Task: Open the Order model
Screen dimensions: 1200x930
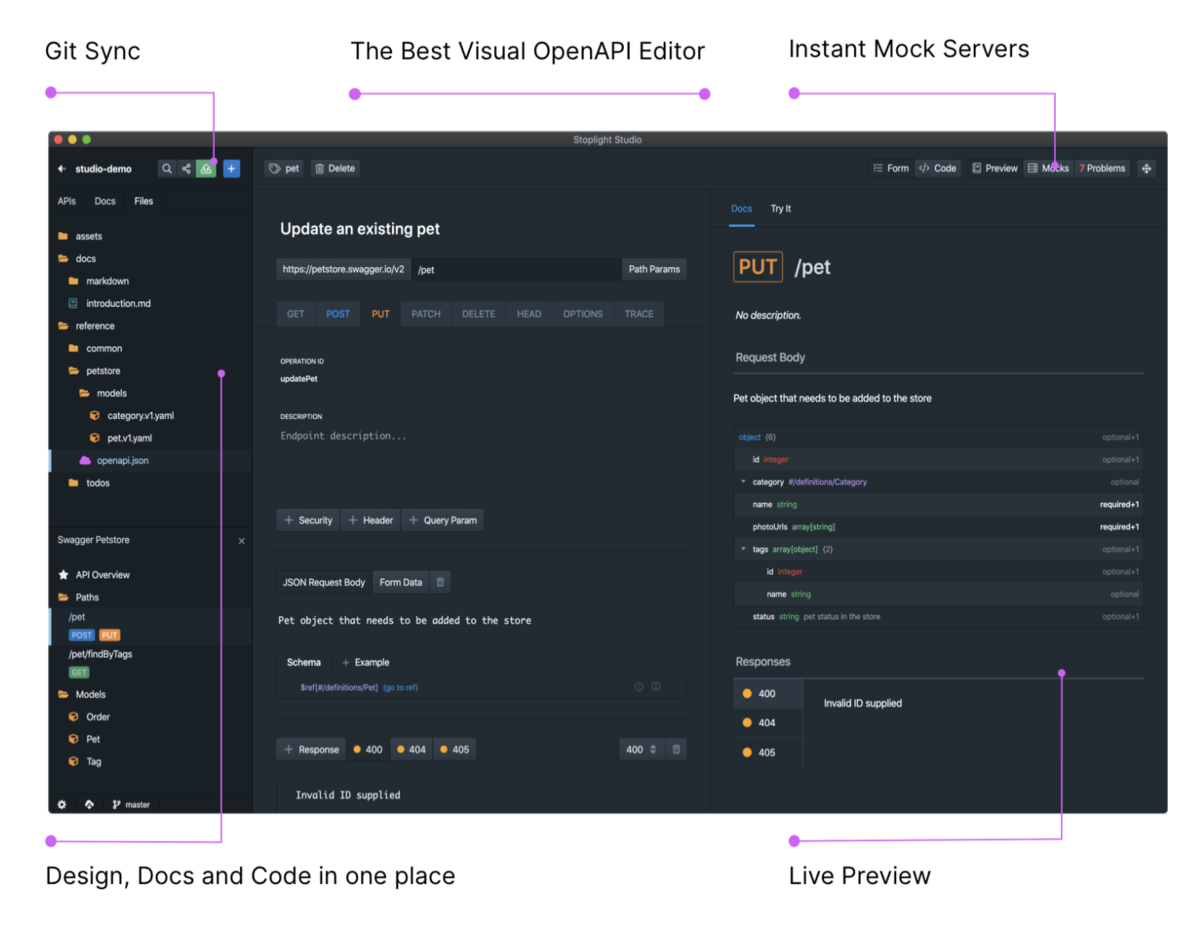Action: (x=88, y=717)
